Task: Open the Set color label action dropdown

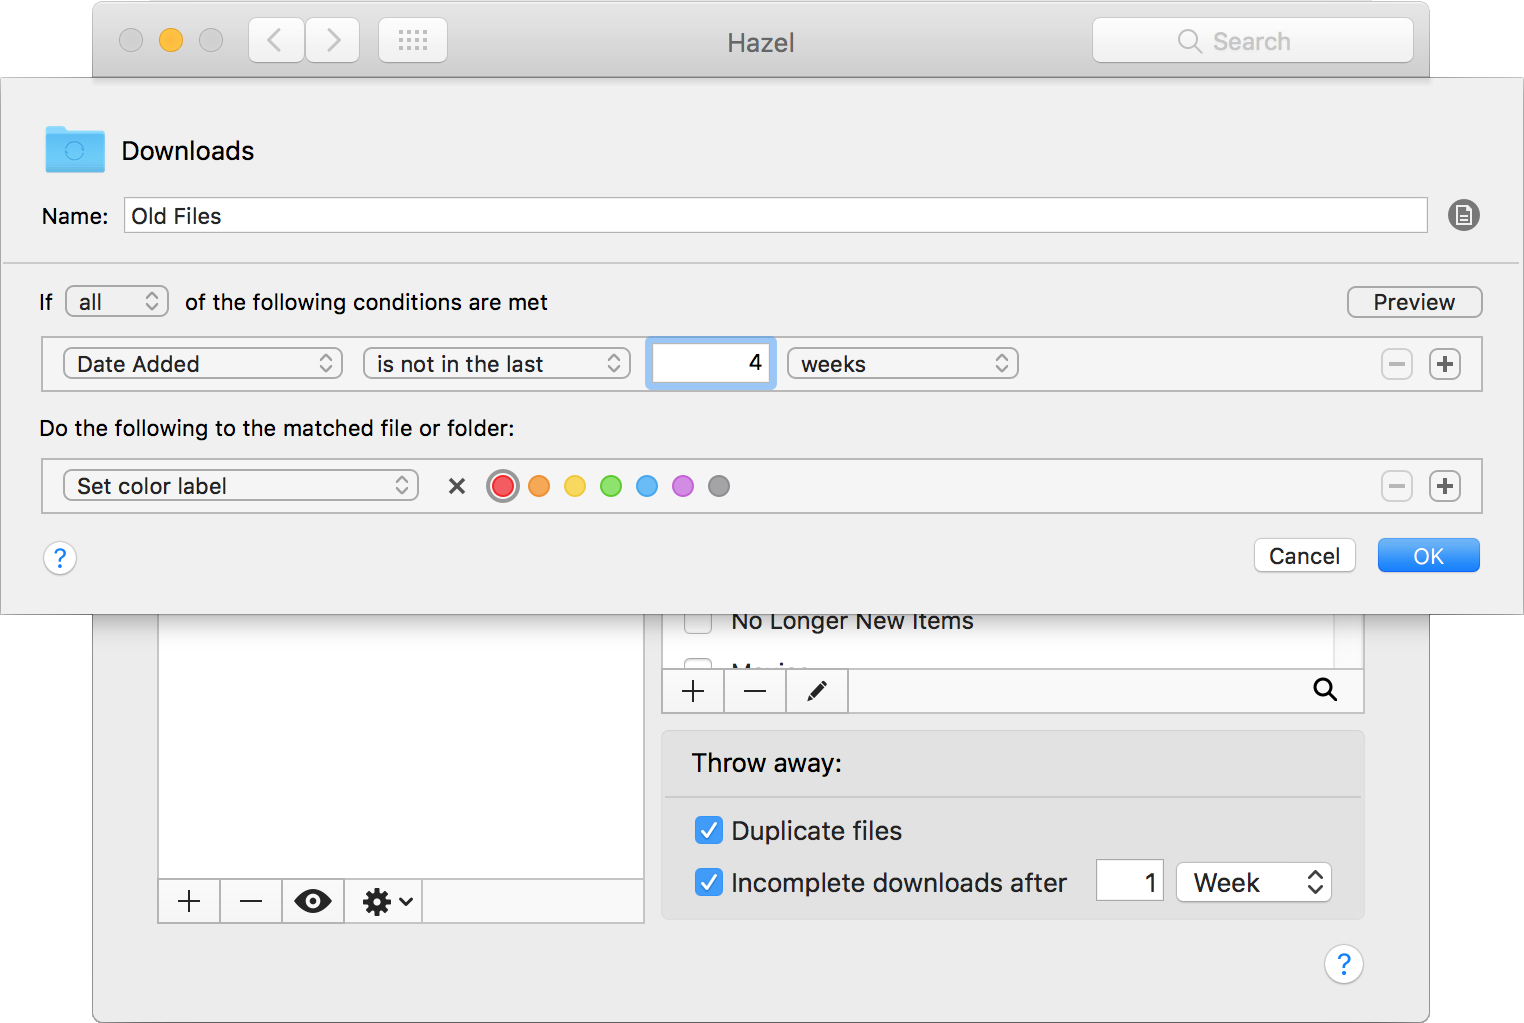Action: coord(241,486)
